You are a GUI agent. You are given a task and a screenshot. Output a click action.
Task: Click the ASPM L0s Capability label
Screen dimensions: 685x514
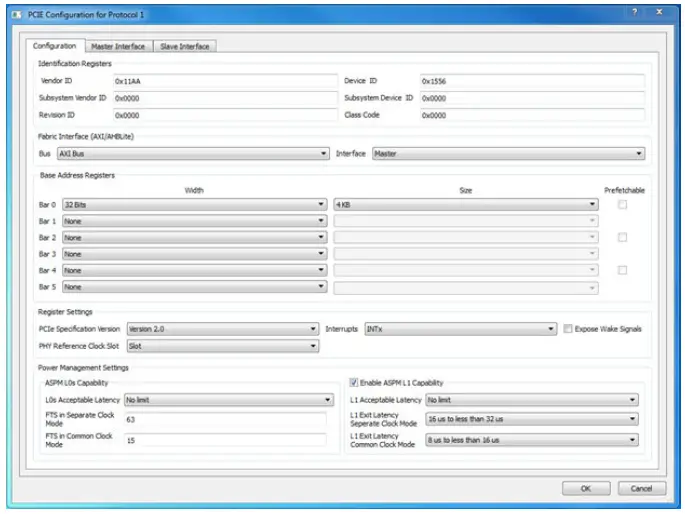click(76, 383)
